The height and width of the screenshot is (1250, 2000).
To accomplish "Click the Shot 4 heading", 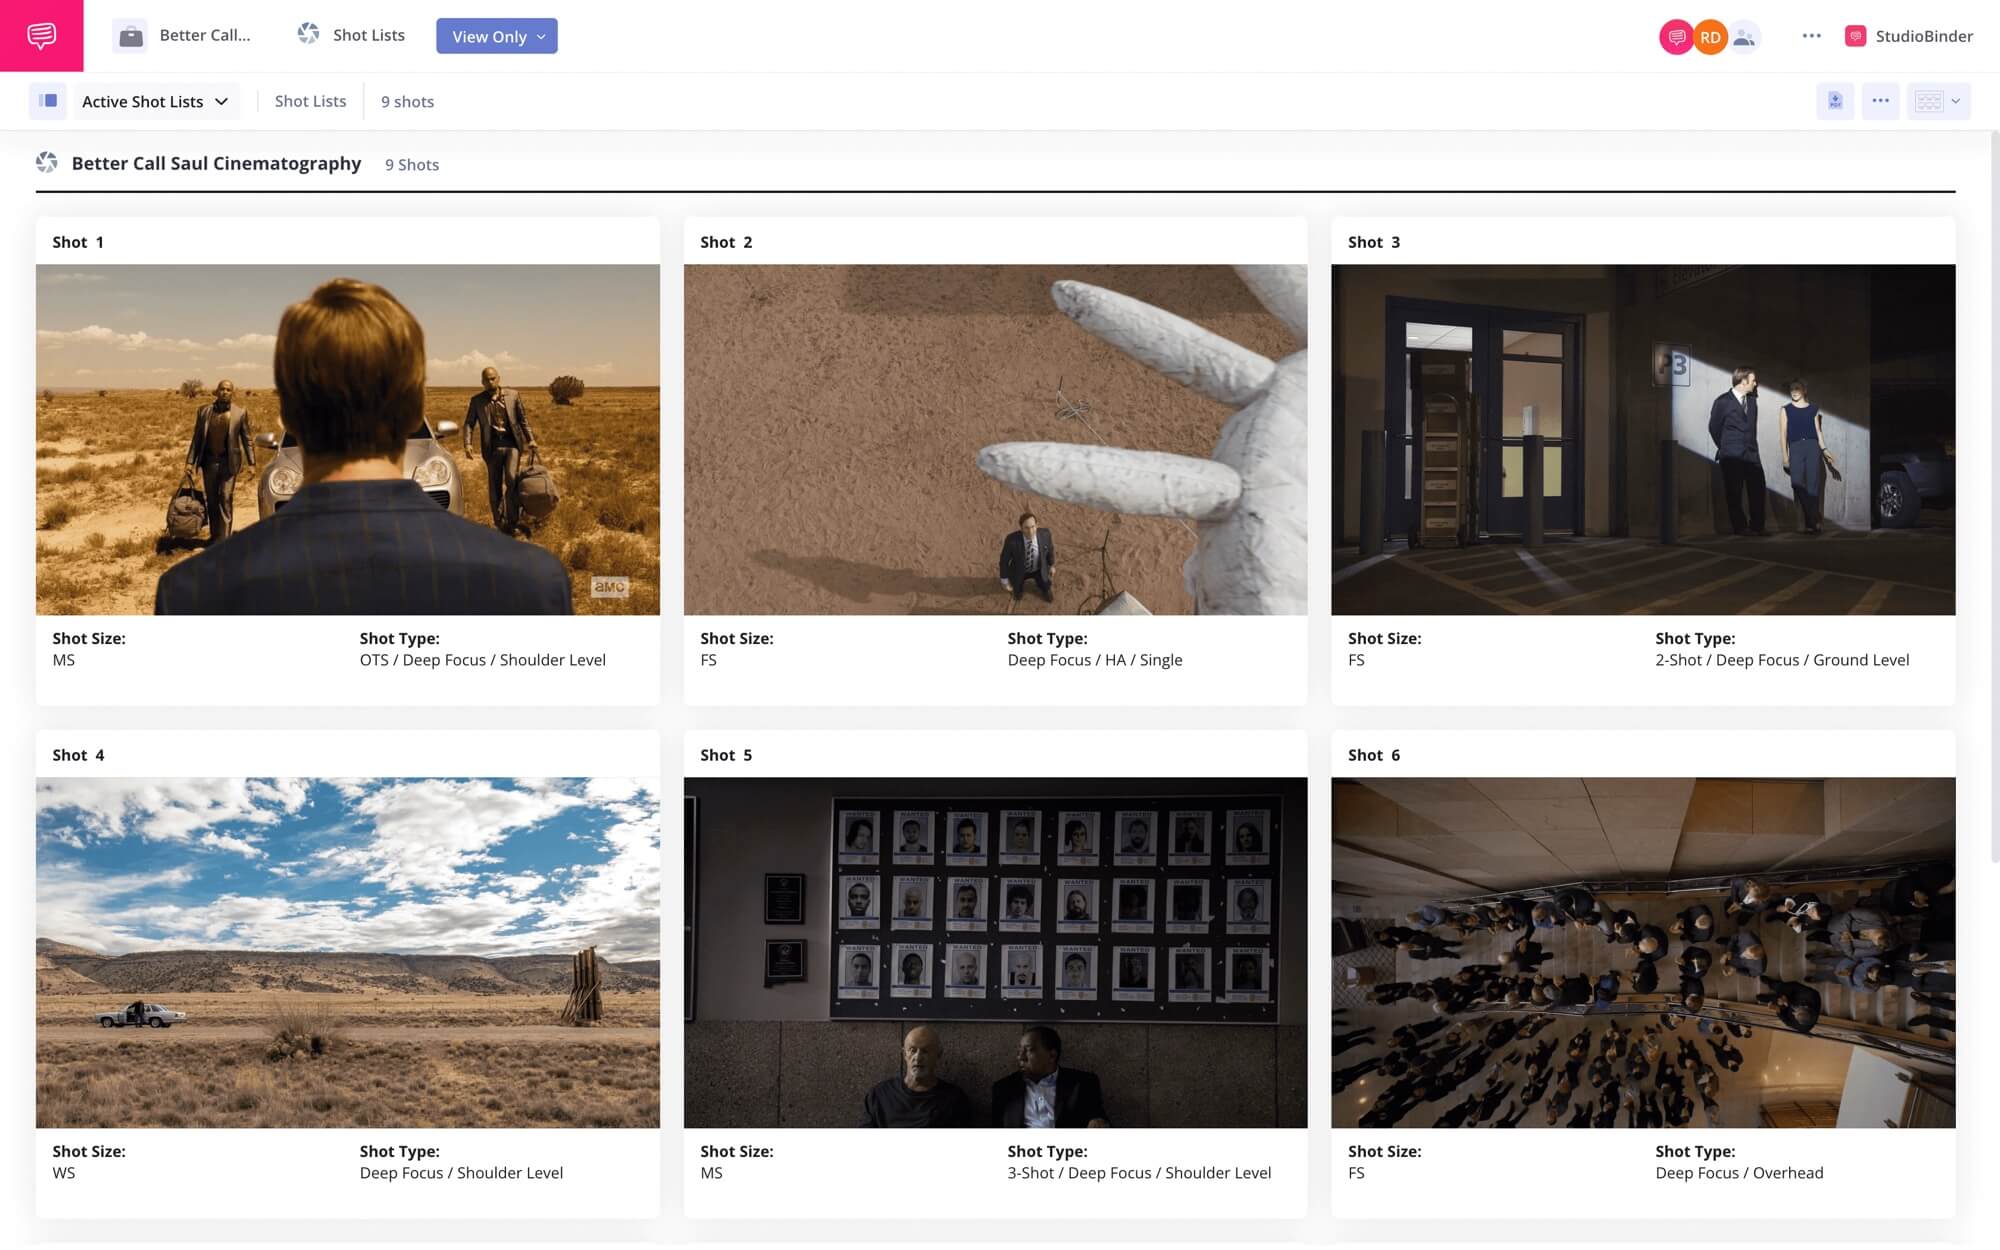I will click(78, 755).
